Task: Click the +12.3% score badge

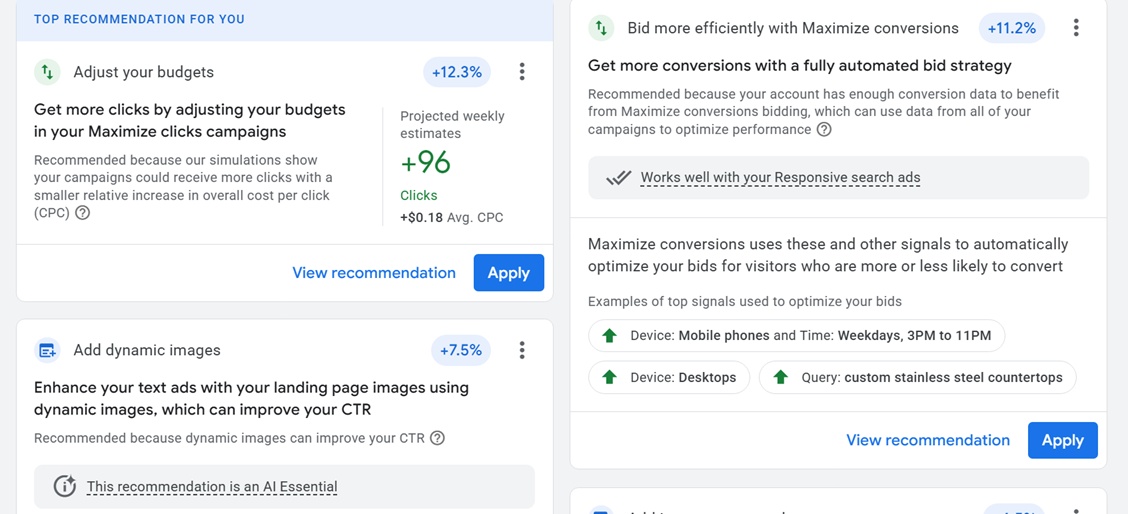Action: pyautogui.click(x=457, y=72)
